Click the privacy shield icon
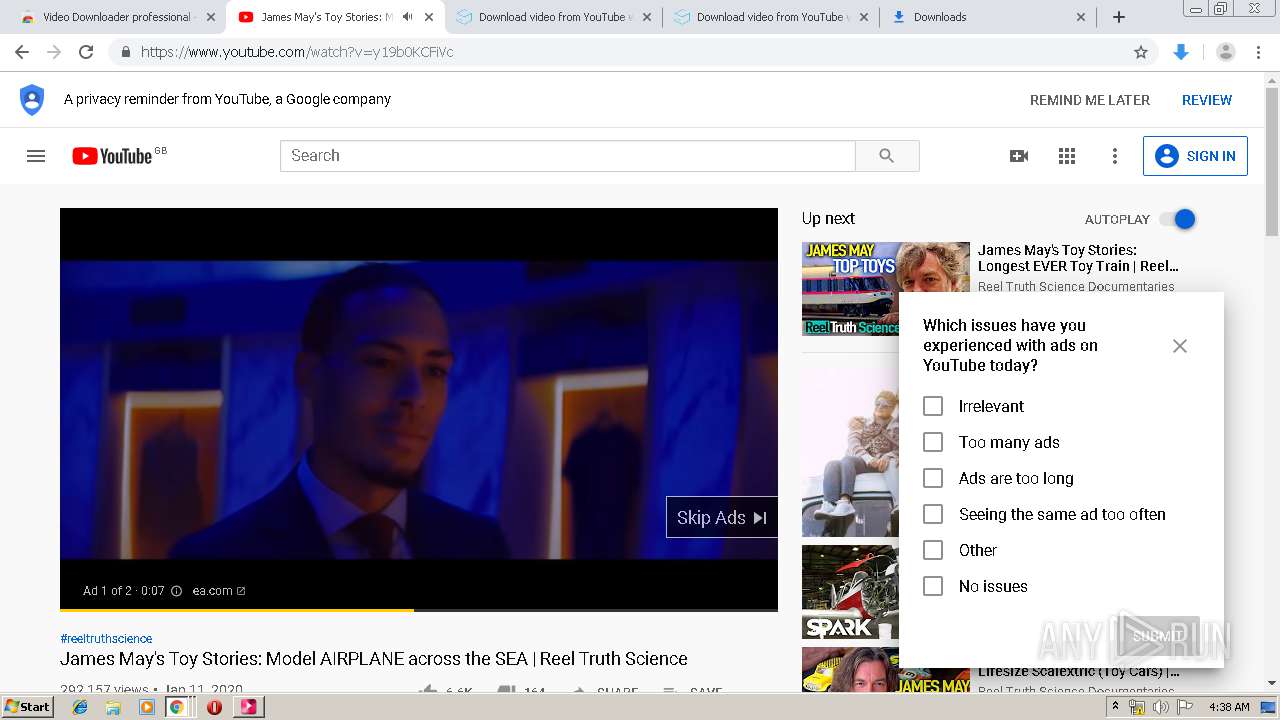 pos(32,100)
